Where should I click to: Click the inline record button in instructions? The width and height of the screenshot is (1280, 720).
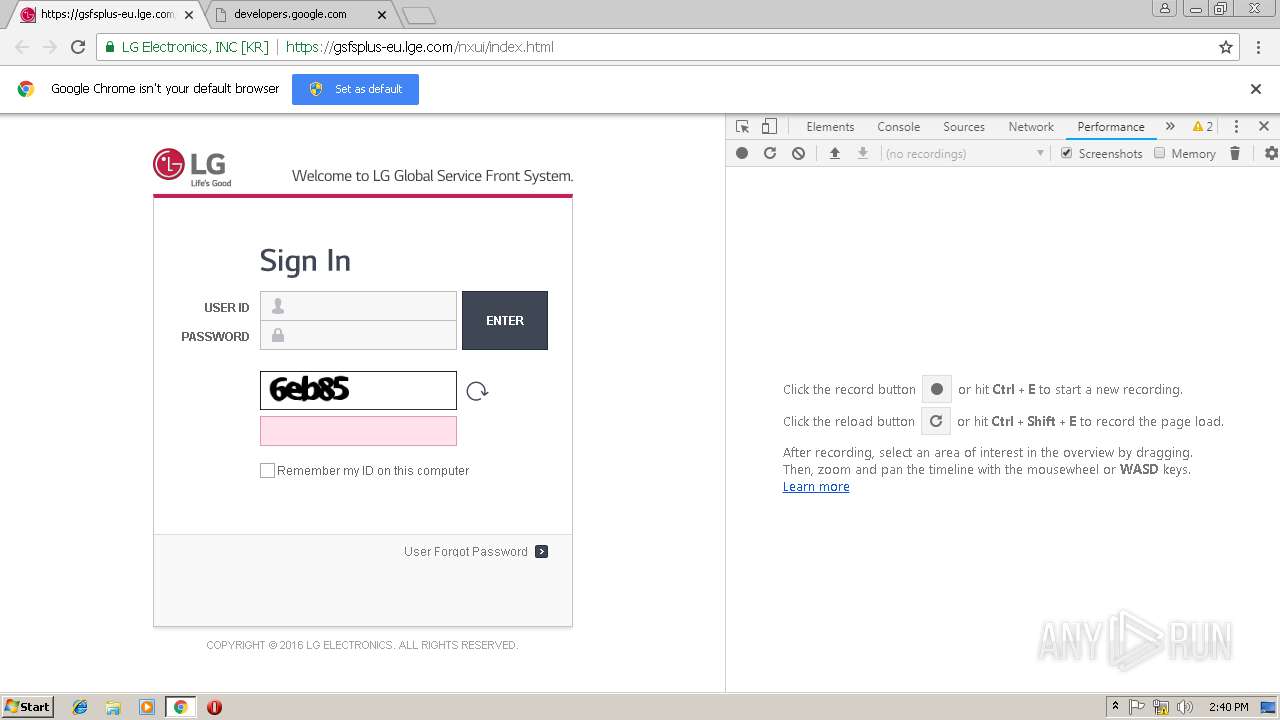936,390
